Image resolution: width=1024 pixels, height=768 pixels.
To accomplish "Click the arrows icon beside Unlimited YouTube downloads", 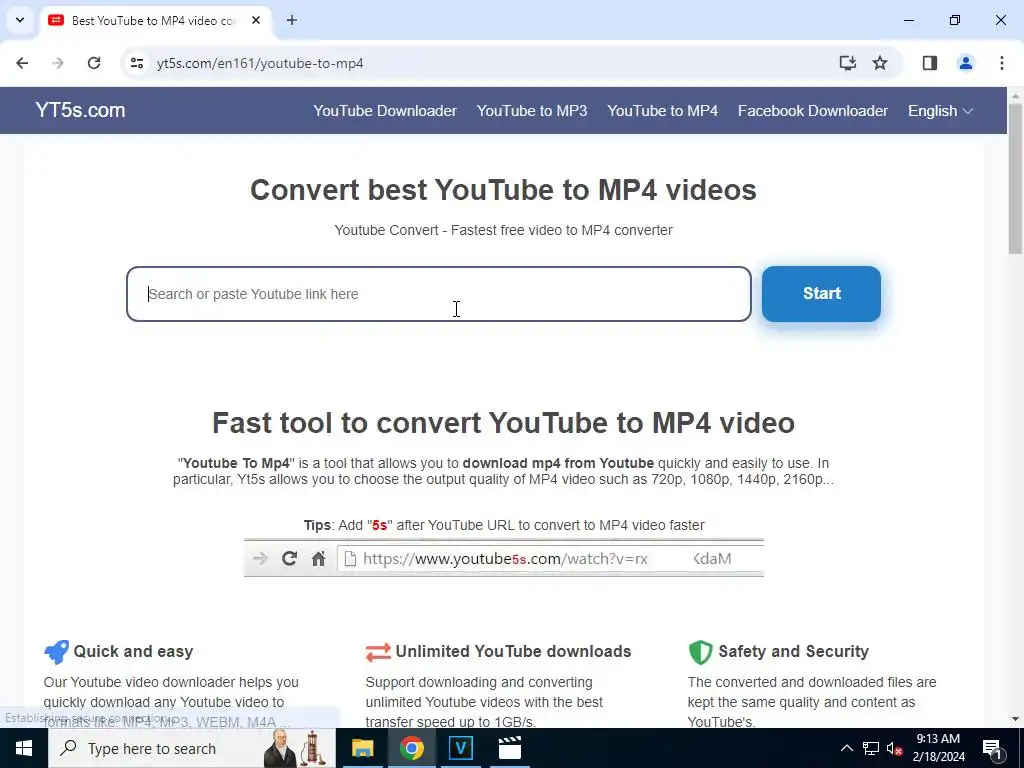I will point(378,652).
